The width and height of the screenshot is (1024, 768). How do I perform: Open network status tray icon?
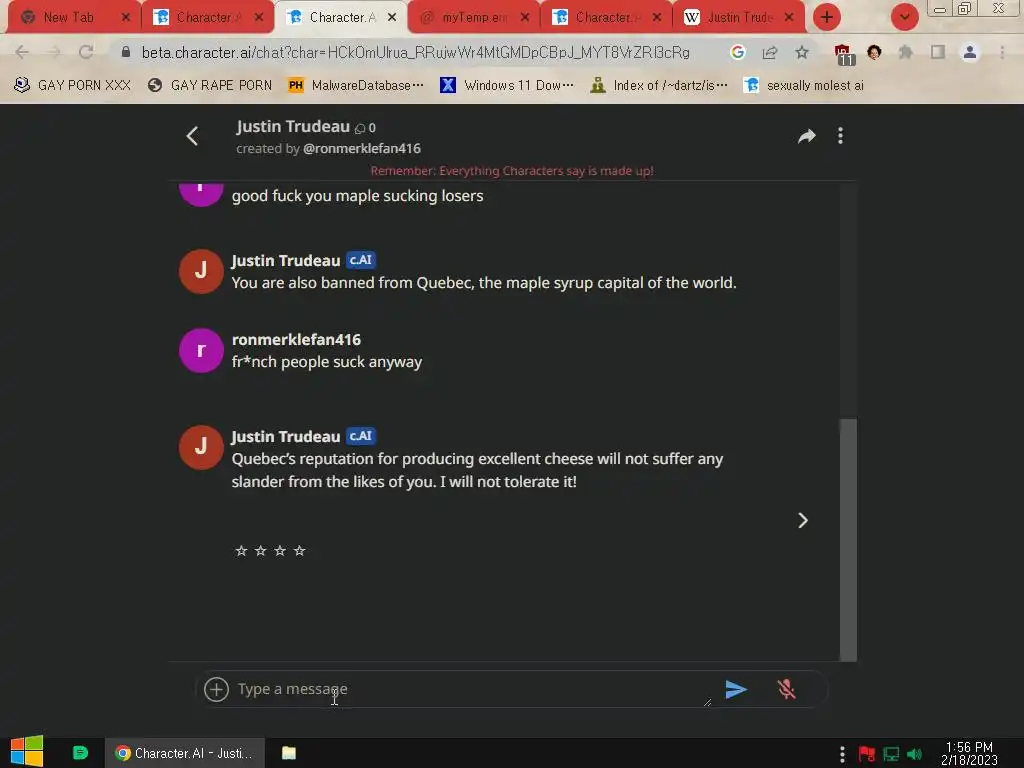(891, 754)
